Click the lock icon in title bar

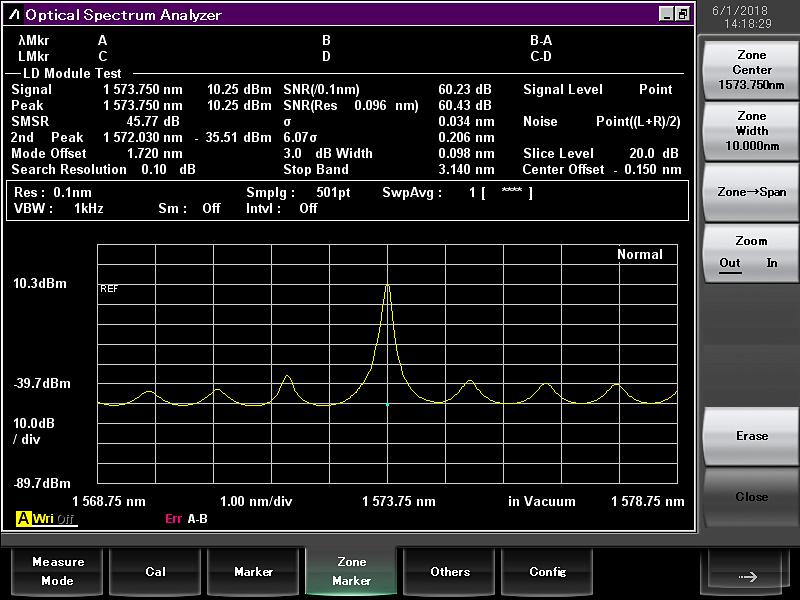tap(682, 14)
